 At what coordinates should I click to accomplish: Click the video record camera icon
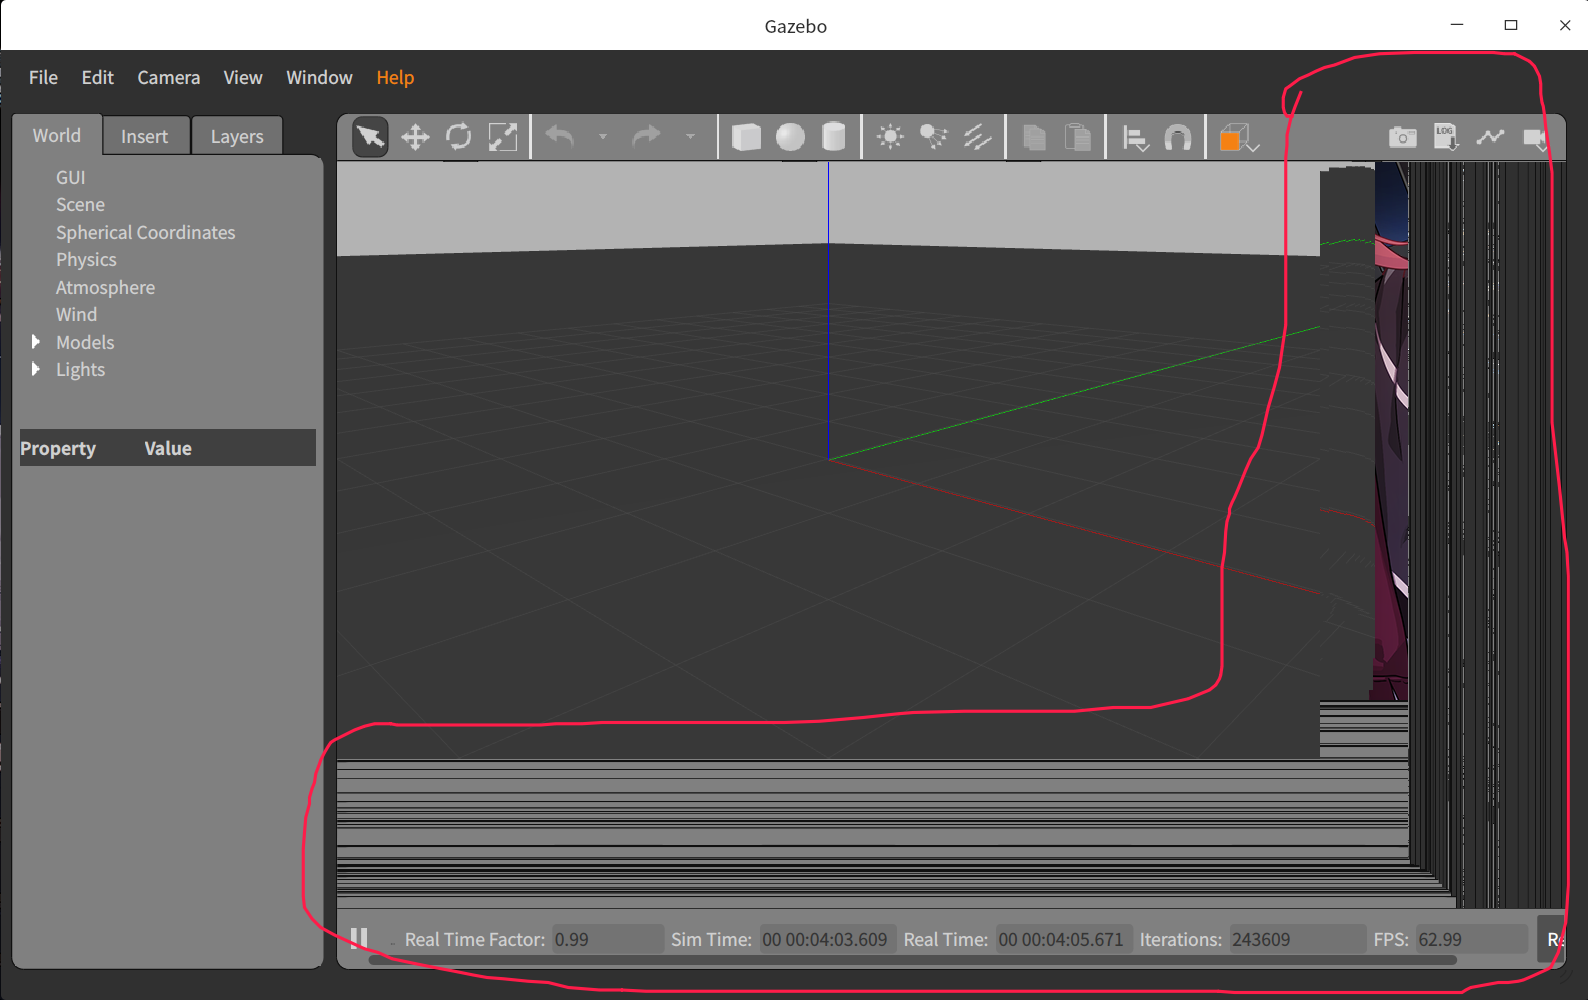pyautogui.click(x=1535, y=138)
